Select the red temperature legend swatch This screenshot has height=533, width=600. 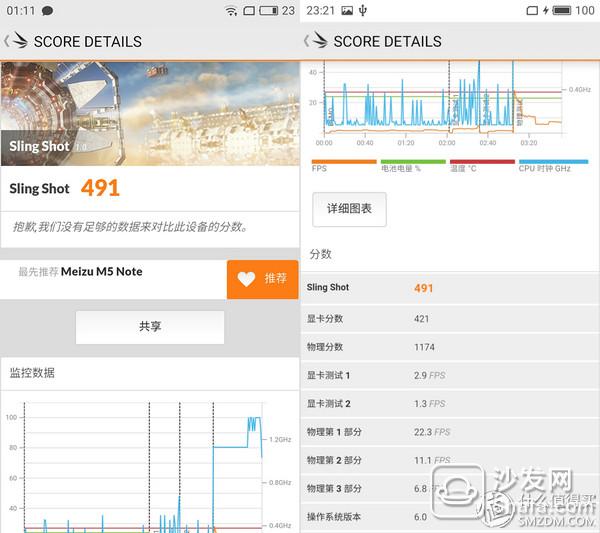[483, 162]
